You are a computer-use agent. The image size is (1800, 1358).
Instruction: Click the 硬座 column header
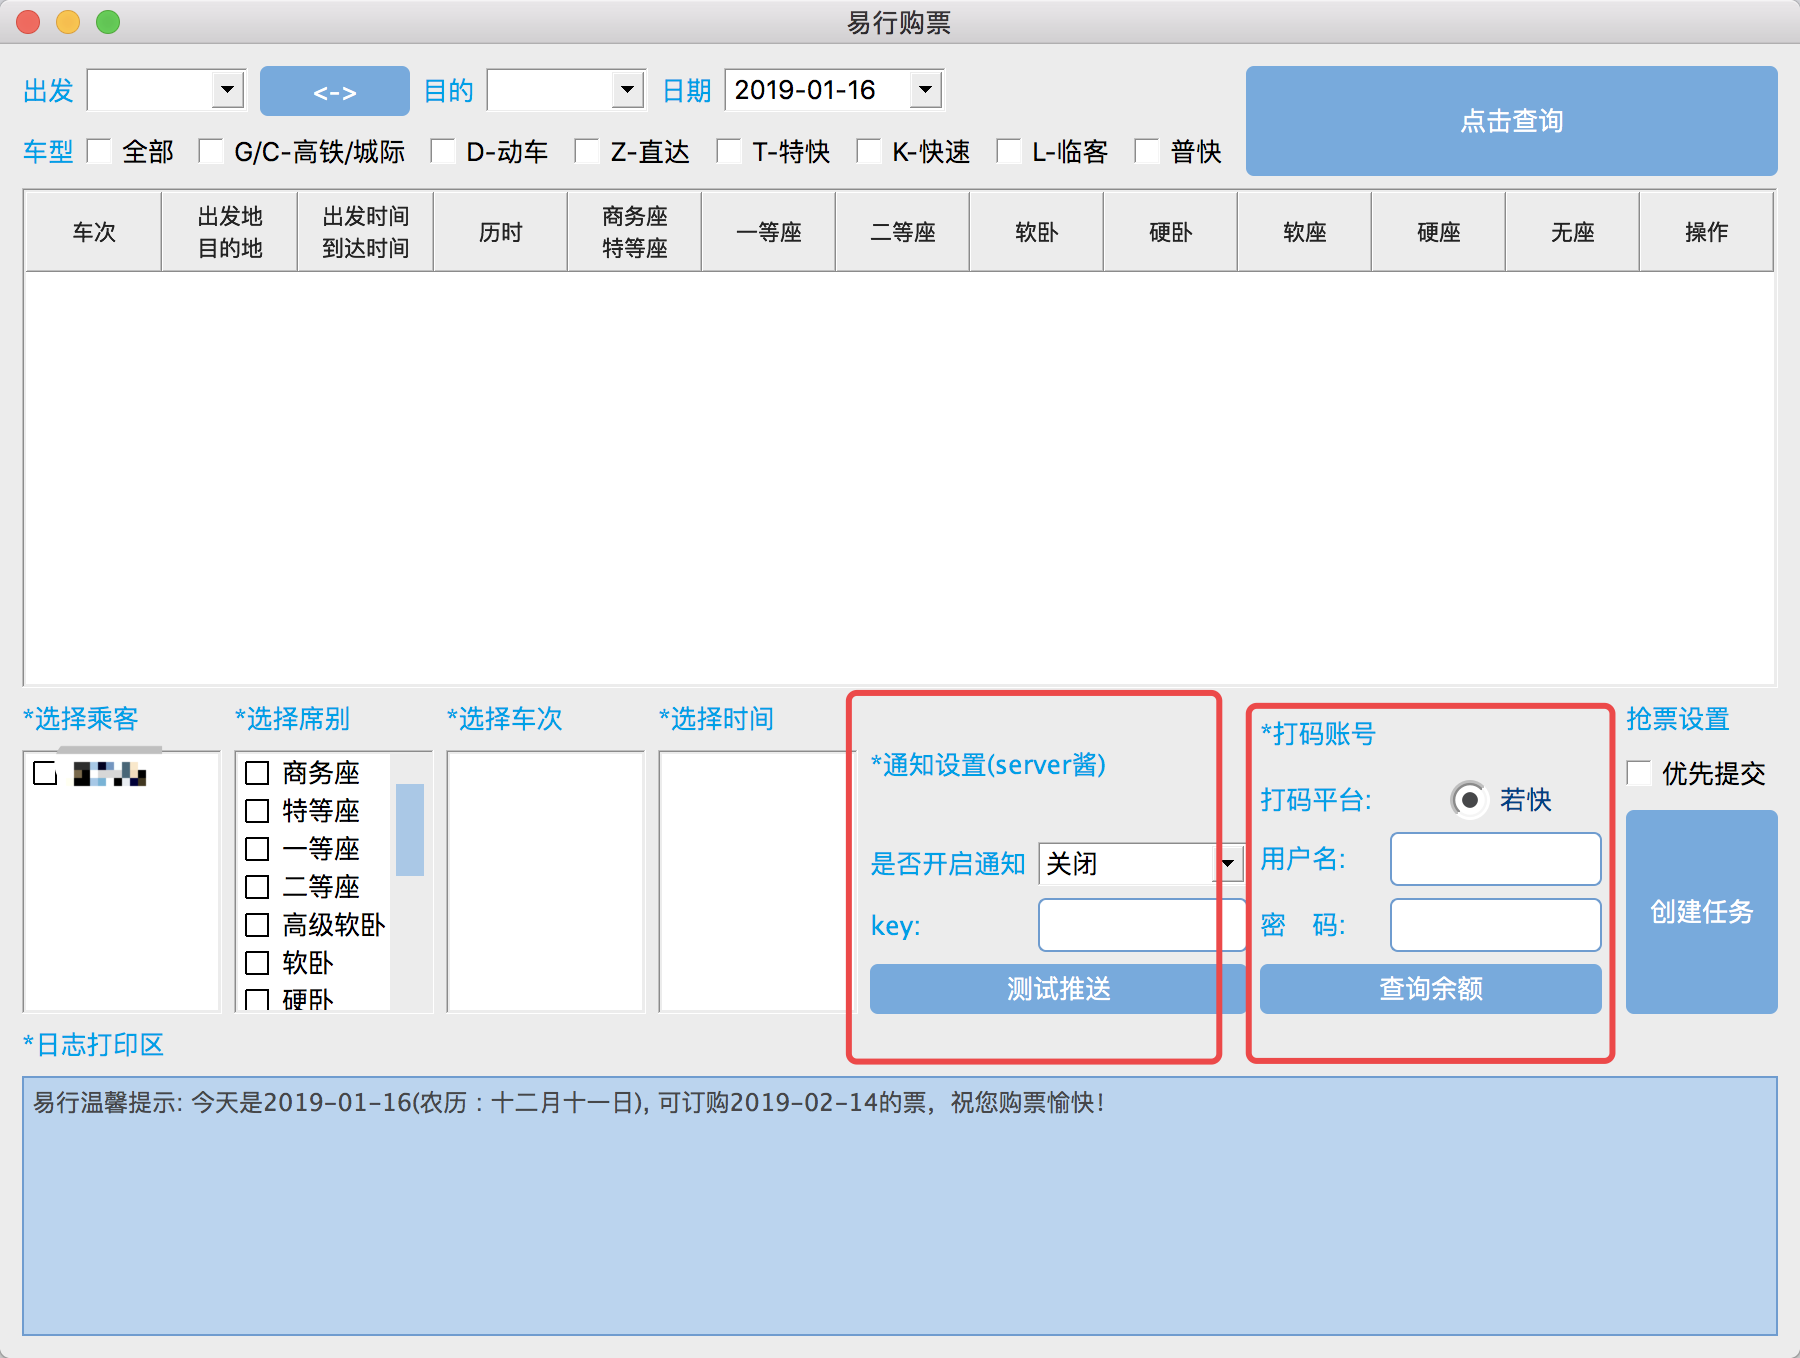pos(1439,232)
